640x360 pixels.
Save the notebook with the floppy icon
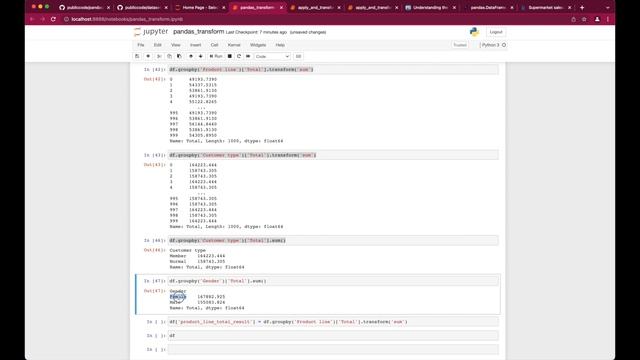point(137,56)
